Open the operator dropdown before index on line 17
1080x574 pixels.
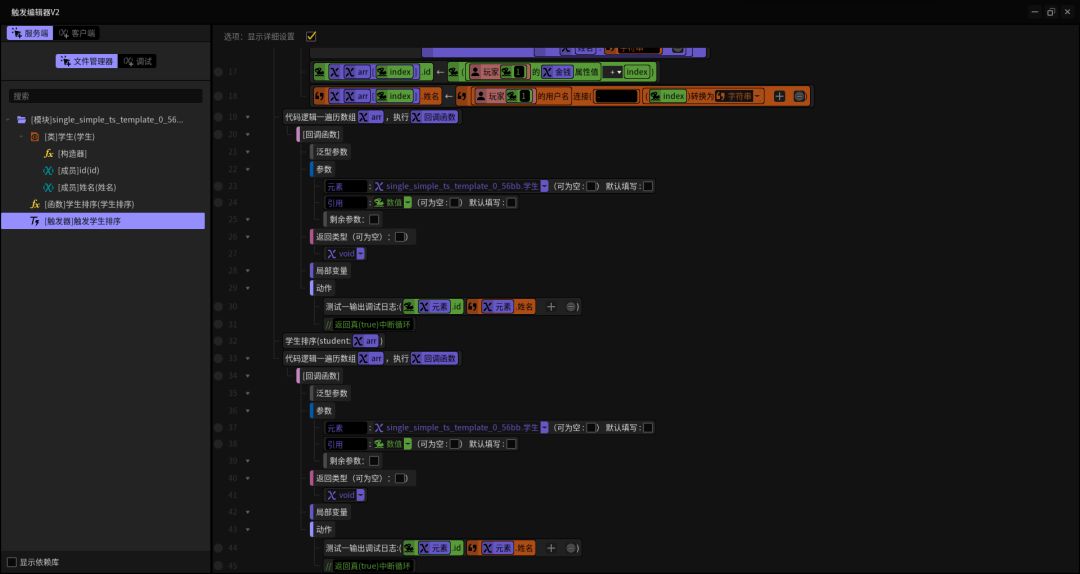pos(612,72)
